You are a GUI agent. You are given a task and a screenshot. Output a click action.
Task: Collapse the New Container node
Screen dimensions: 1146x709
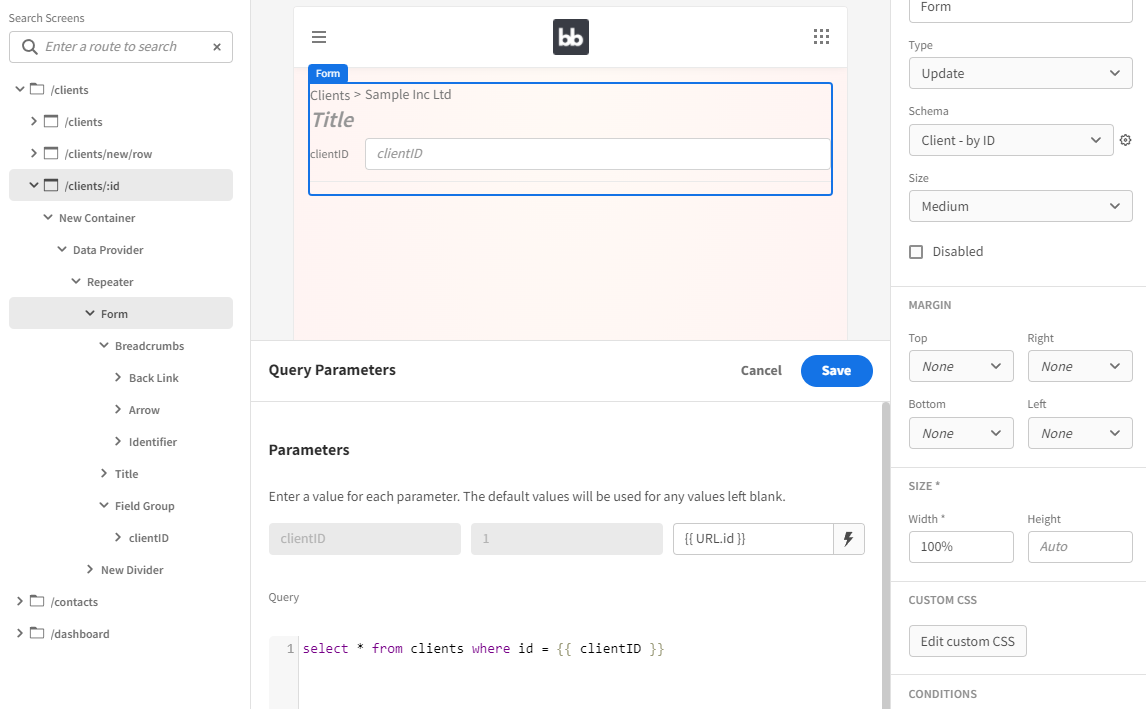48,218
